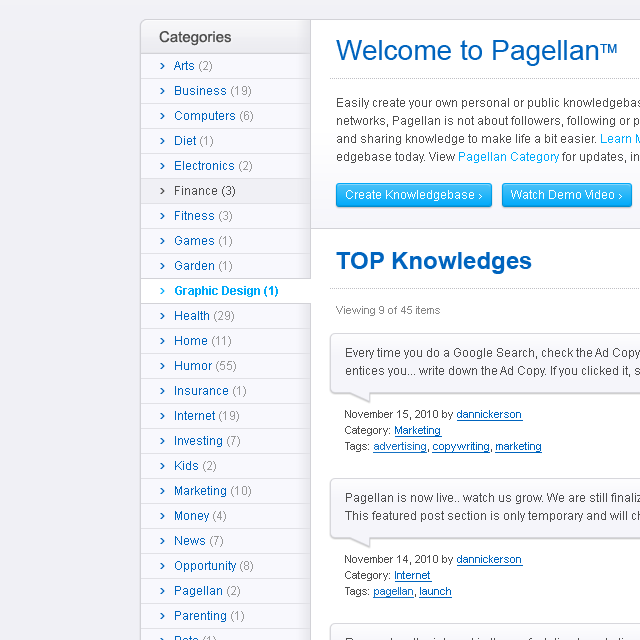Click the chevron beside Computers

pos(162,116)
